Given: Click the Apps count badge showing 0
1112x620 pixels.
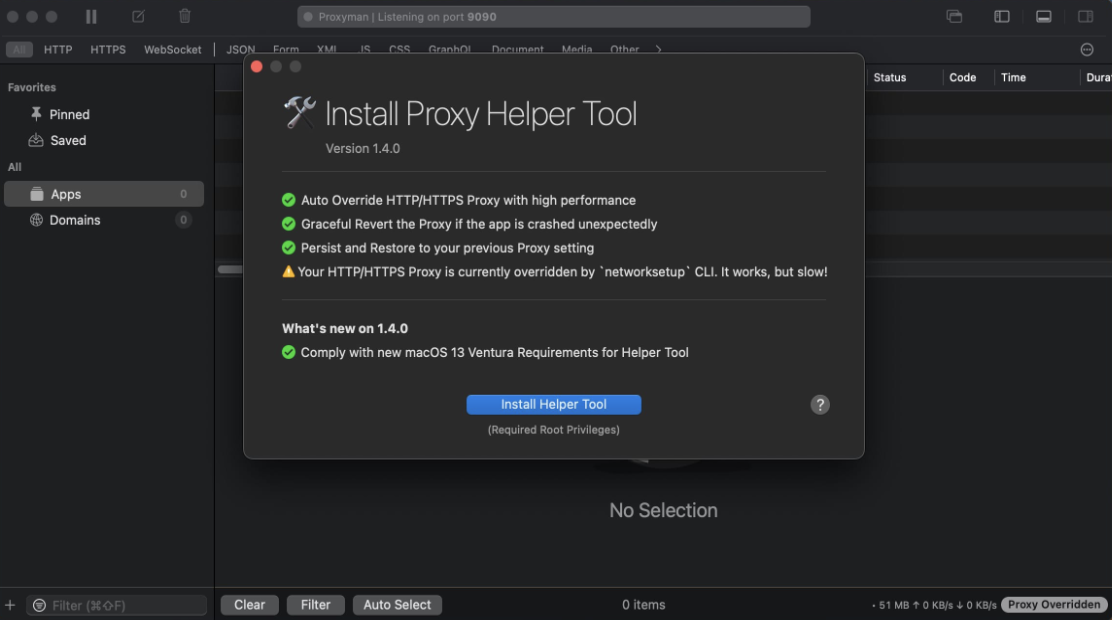Looking at the screenshot, I should (184, 194).
